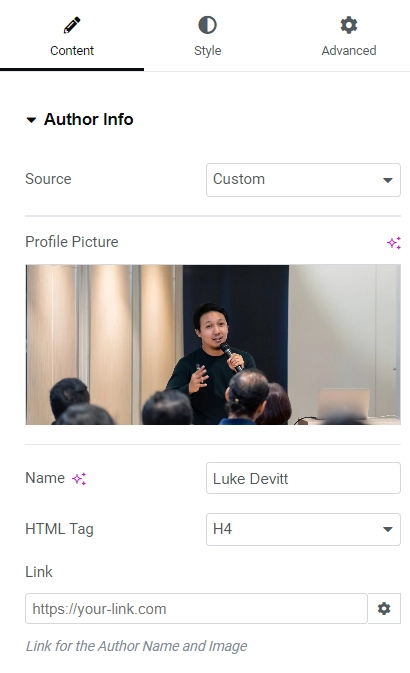Collapse the Author Info section arrow
Screen dimensions: 410x673
pyautogui.click(x=31, y=120)
